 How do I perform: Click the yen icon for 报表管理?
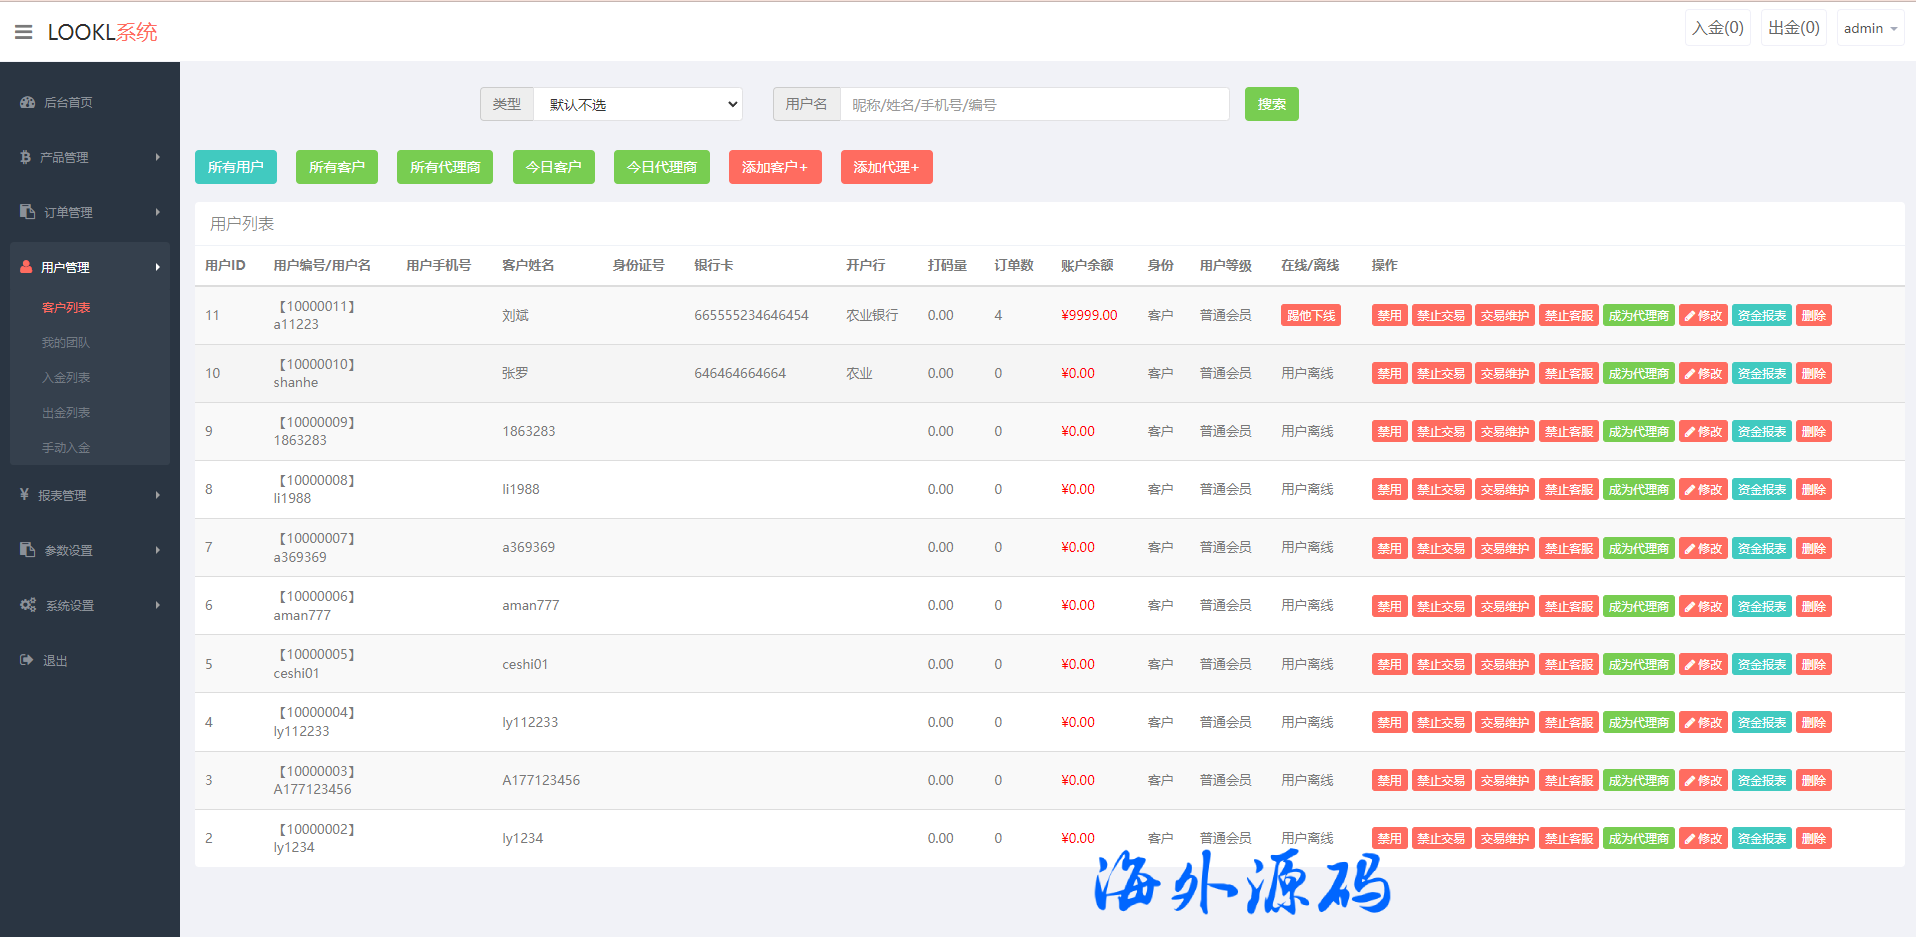25,495
